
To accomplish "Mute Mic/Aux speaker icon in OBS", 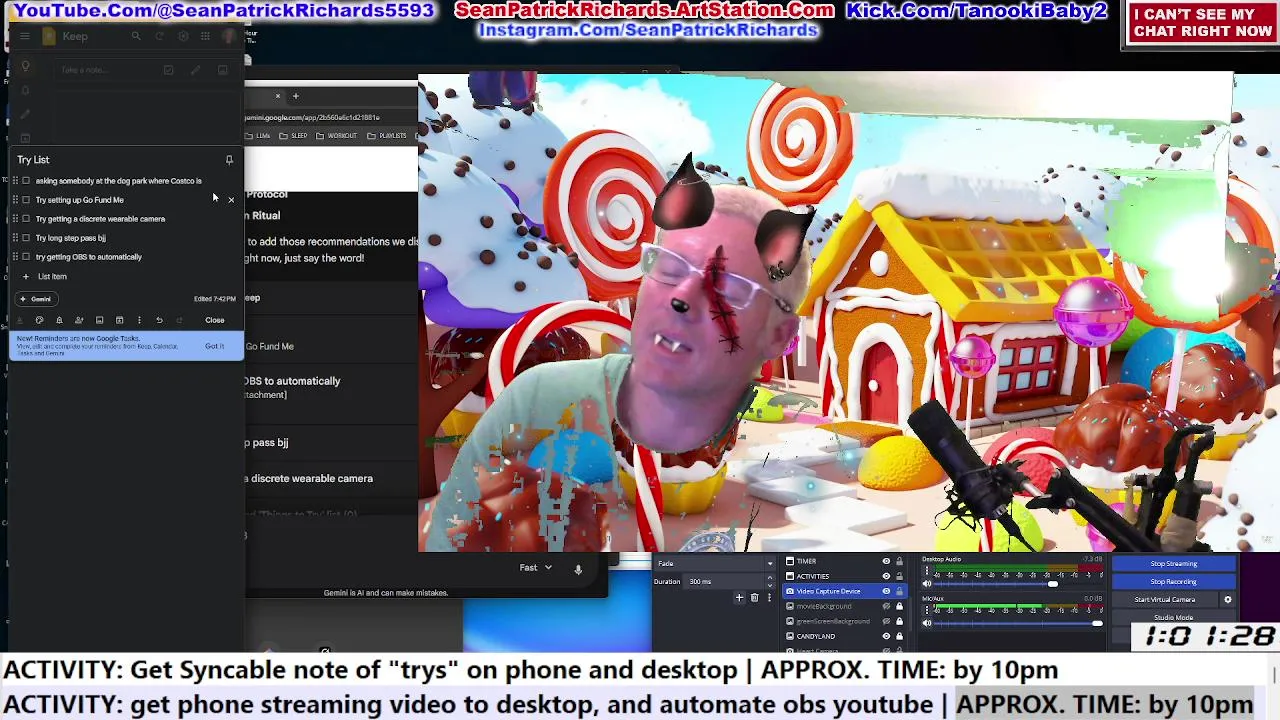I will pyautogui.click(x=926, y=623).
